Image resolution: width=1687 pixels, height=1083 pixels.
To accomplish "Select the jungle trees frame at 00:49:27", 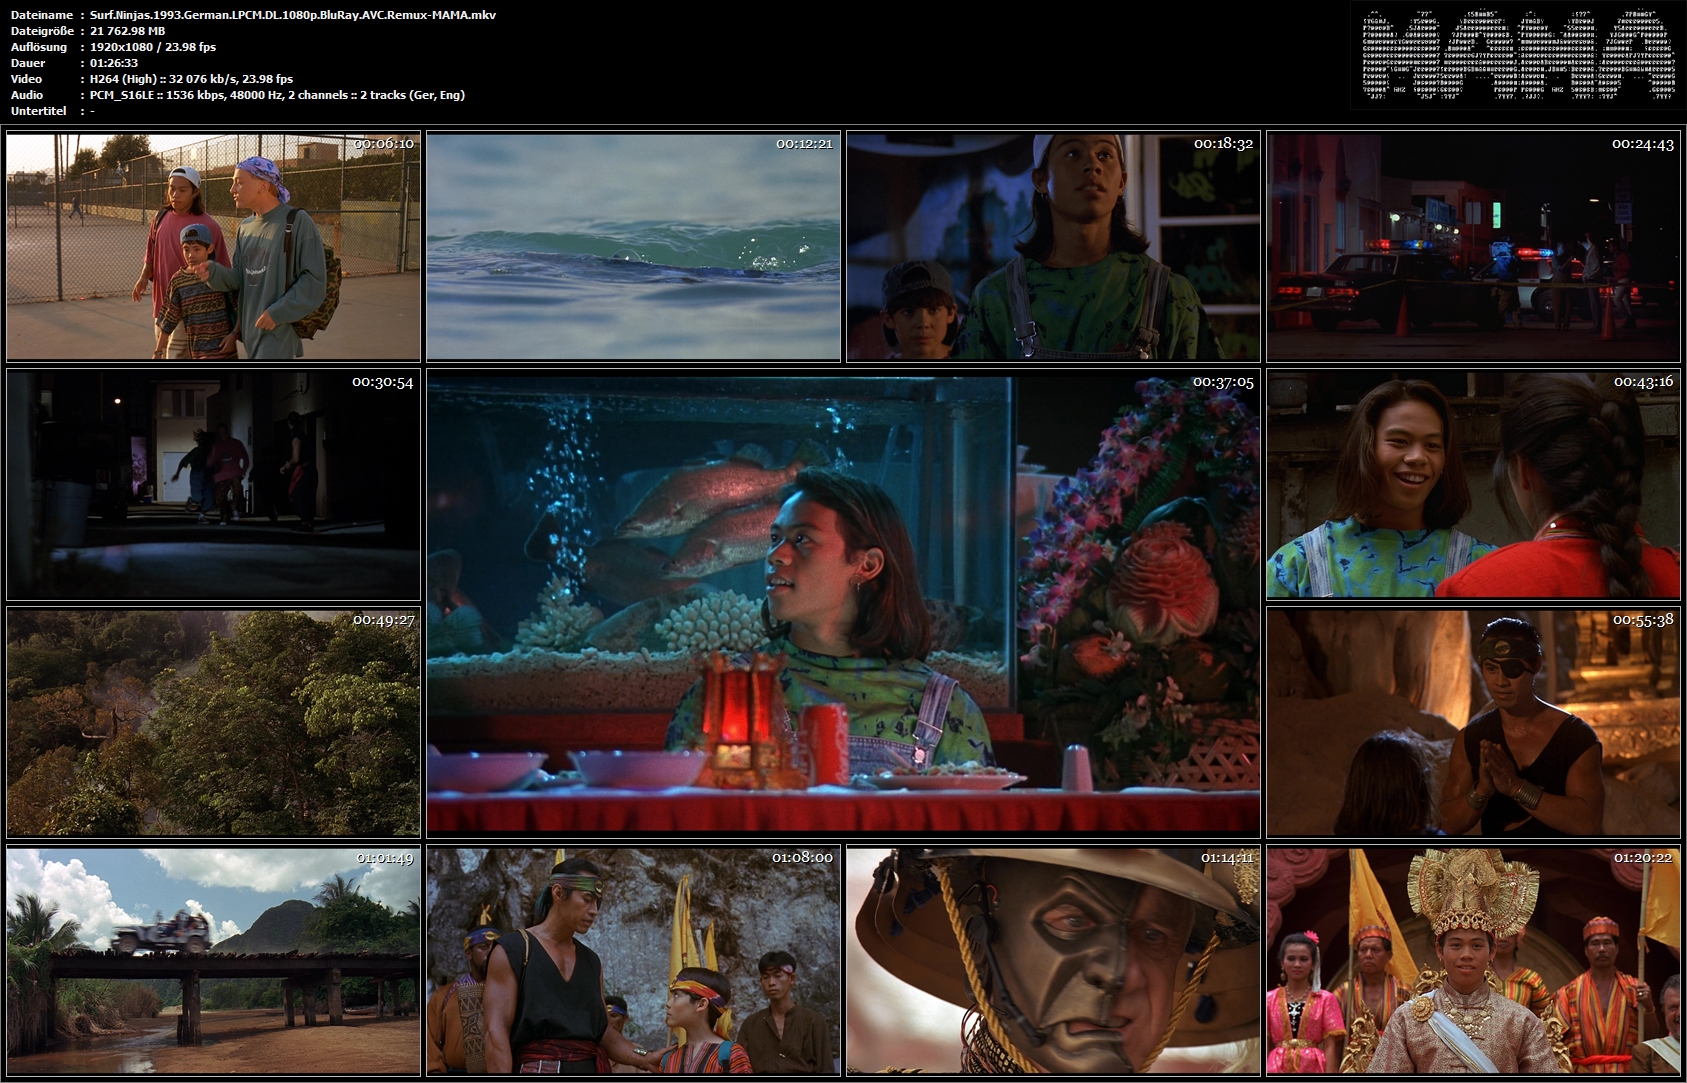I will (x=213, y=722).
